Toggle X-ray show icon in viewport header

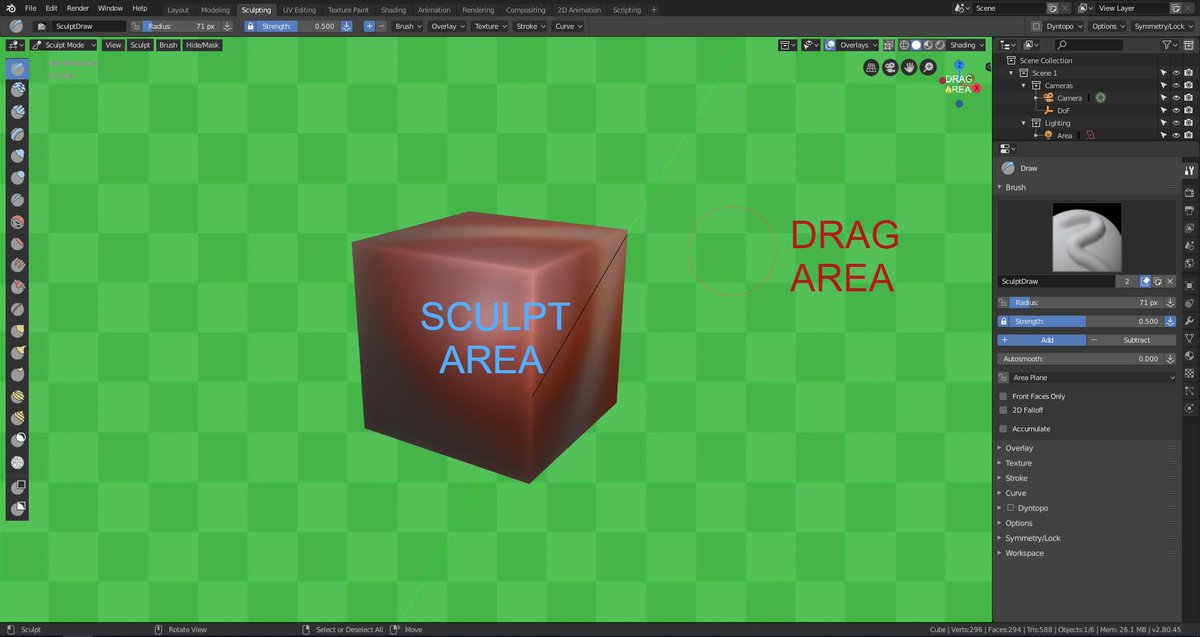[x=890, y=45]
